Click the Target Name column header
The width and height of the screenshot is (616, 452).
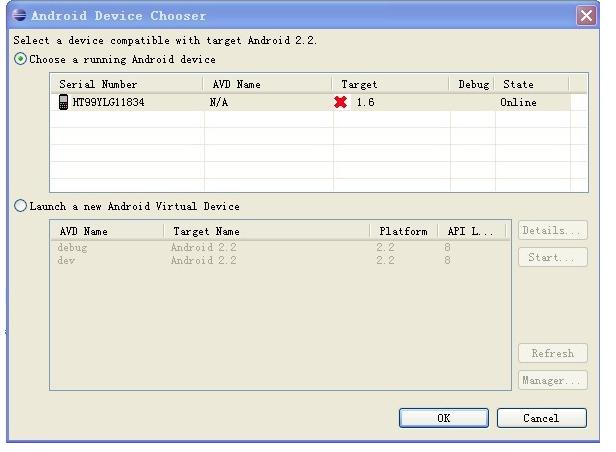coord(266,231)
